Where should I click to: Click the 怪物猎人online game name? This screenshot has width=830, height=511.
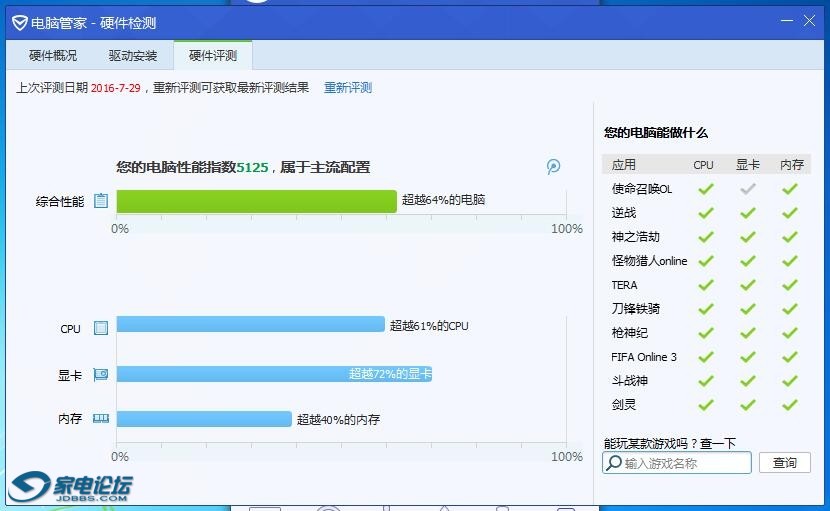649,261
